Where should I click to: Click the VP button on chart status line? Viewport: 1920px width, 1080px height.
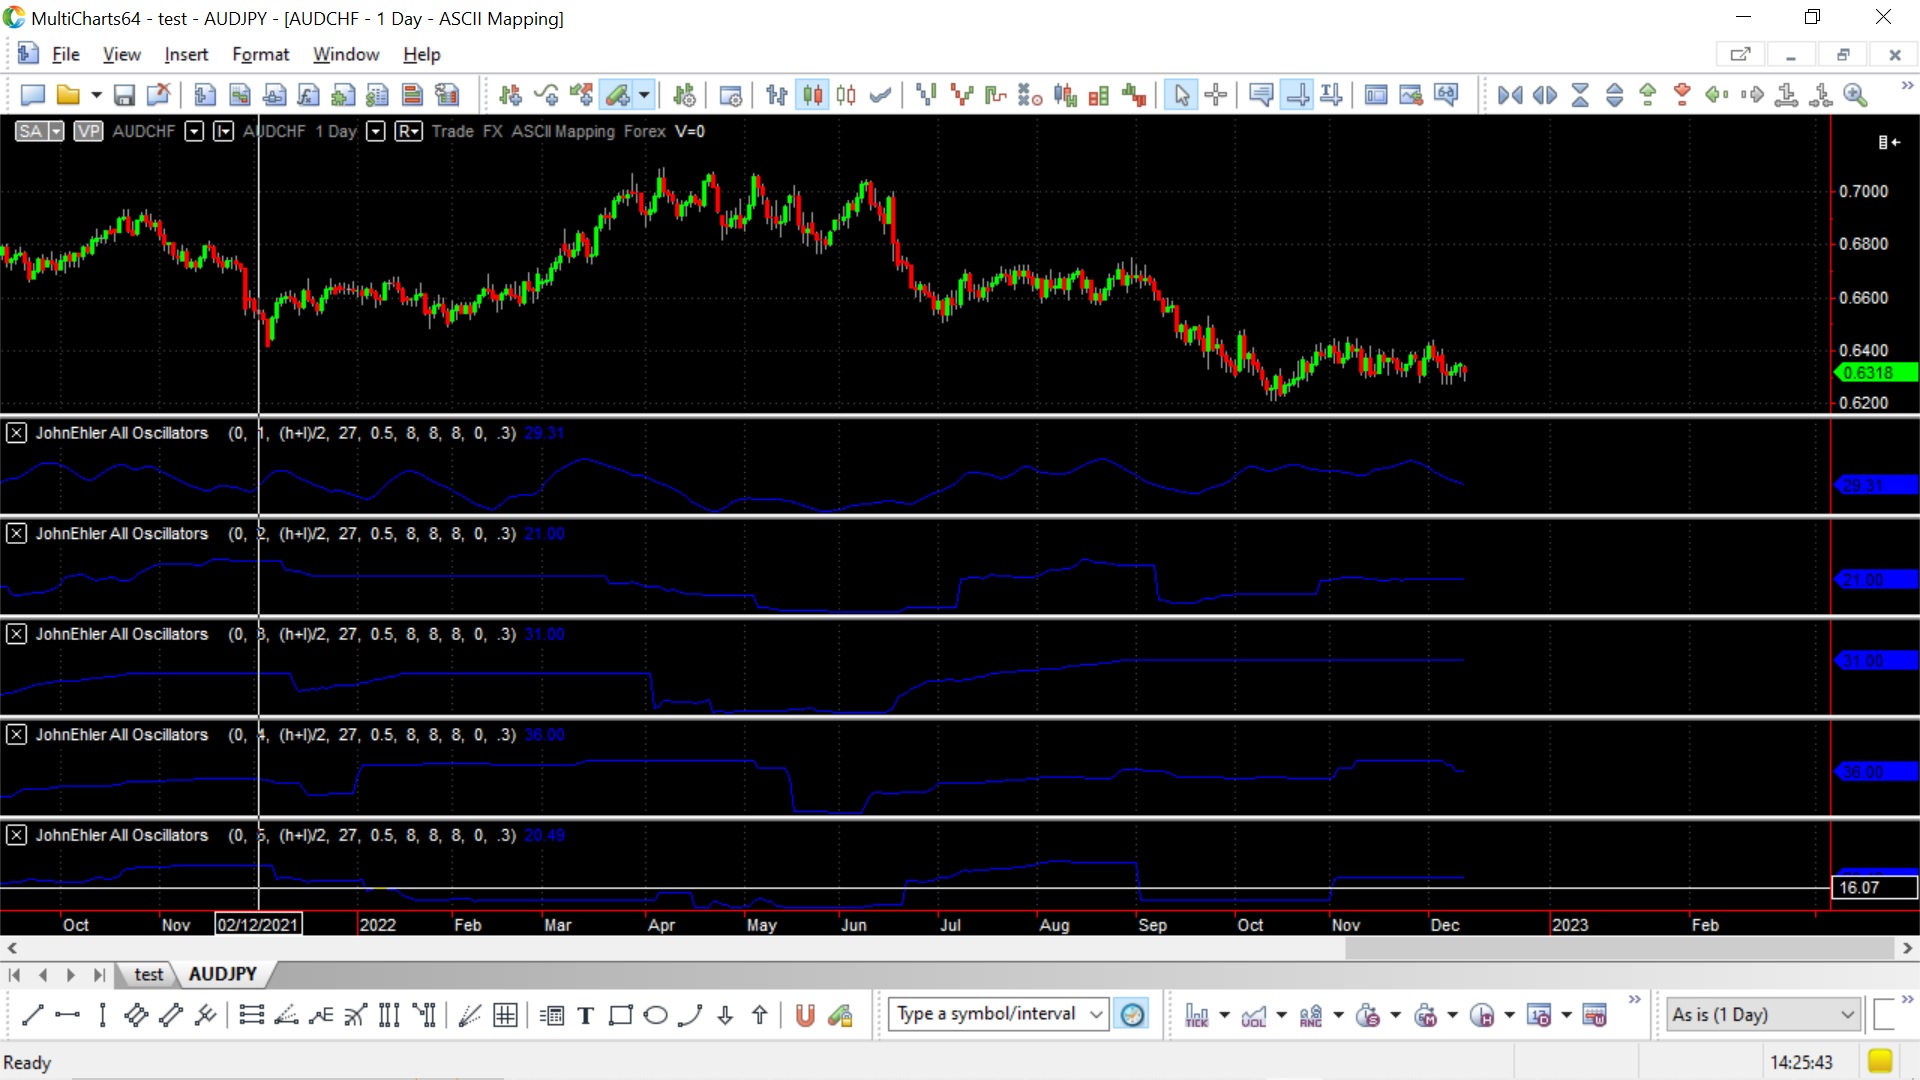(88, 131)
